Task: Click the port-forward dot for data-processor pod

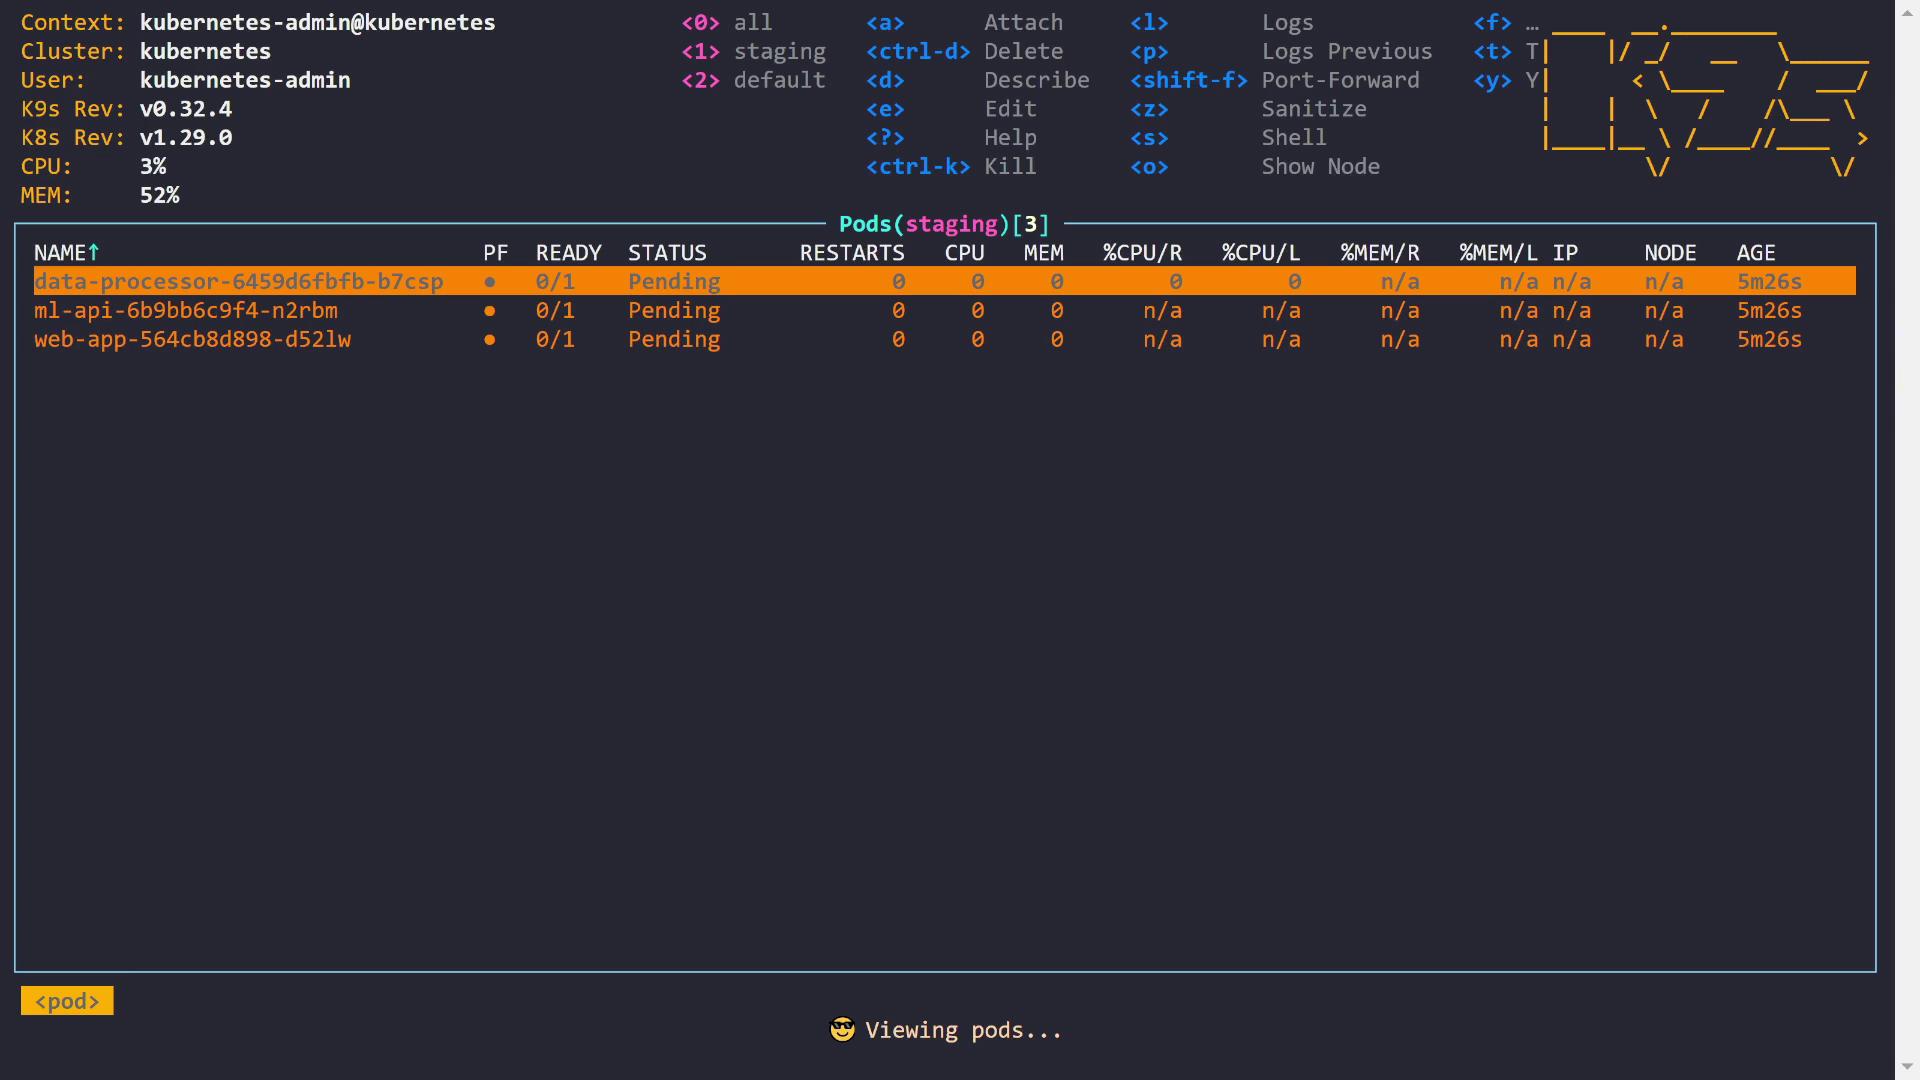Action: point(489,282)
